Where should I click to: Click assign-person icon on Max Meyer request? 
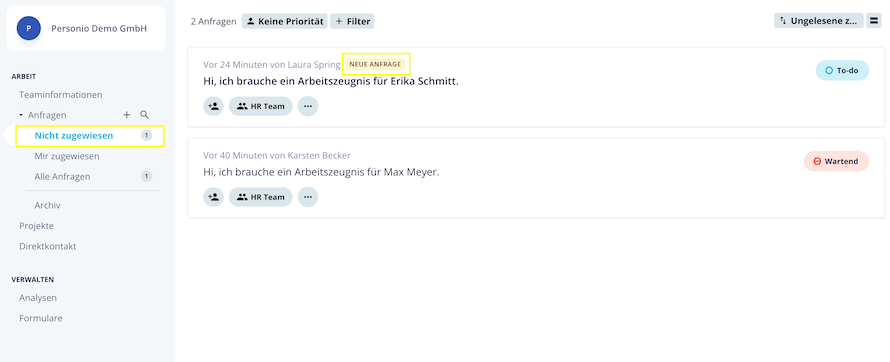pos(213,197)
